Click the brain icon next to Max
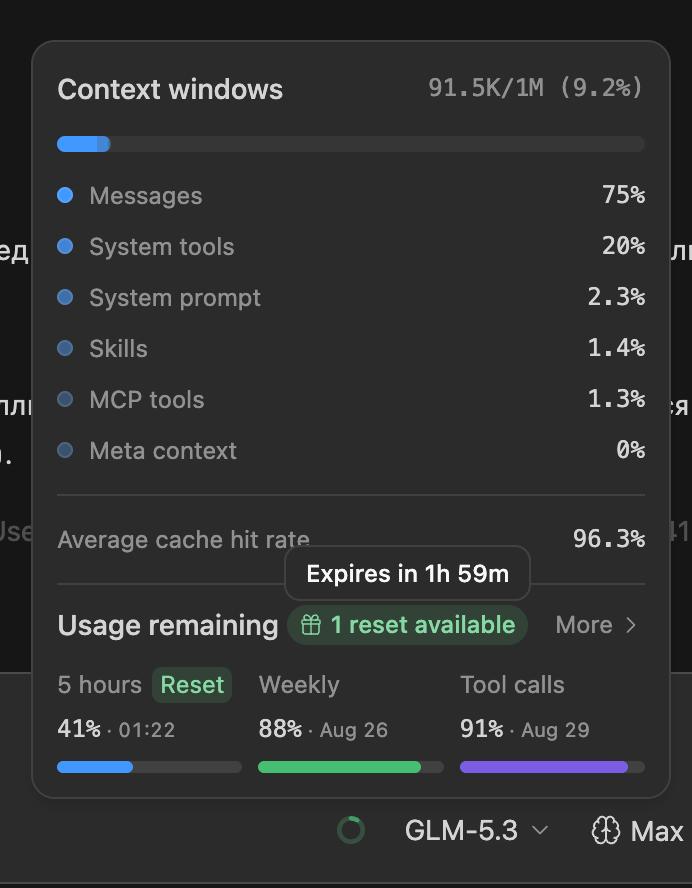 pos(605,831)
